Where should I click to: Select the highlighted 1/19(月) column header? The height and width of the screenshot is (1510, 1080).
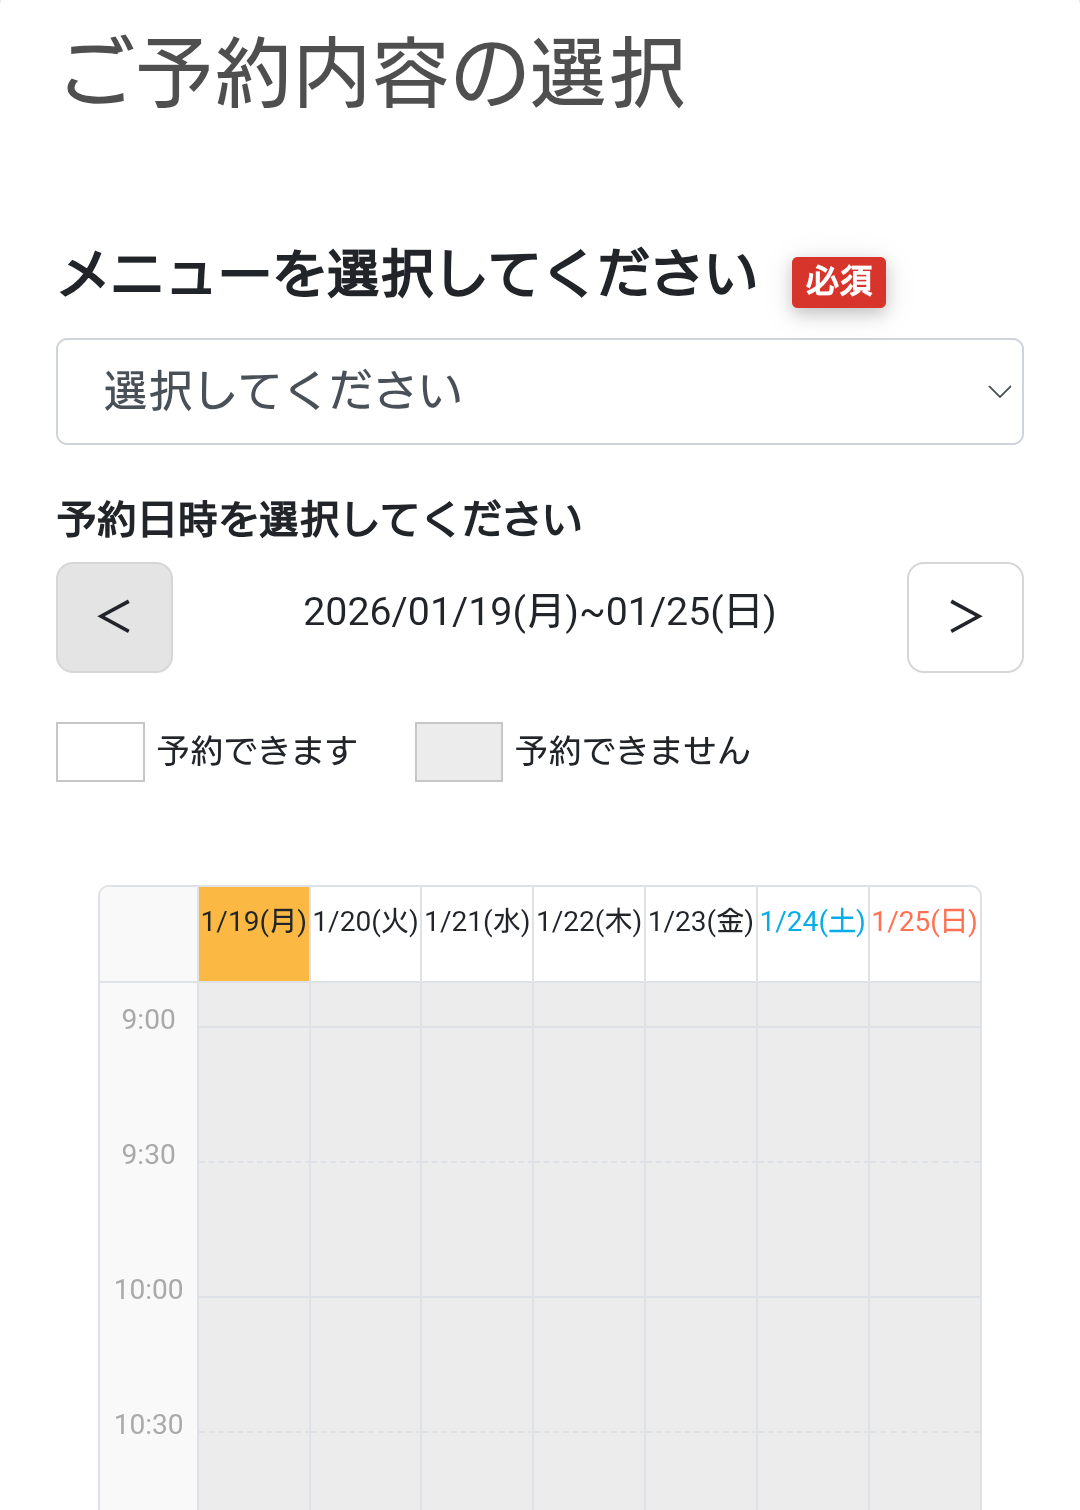click(x=253, y=922)
